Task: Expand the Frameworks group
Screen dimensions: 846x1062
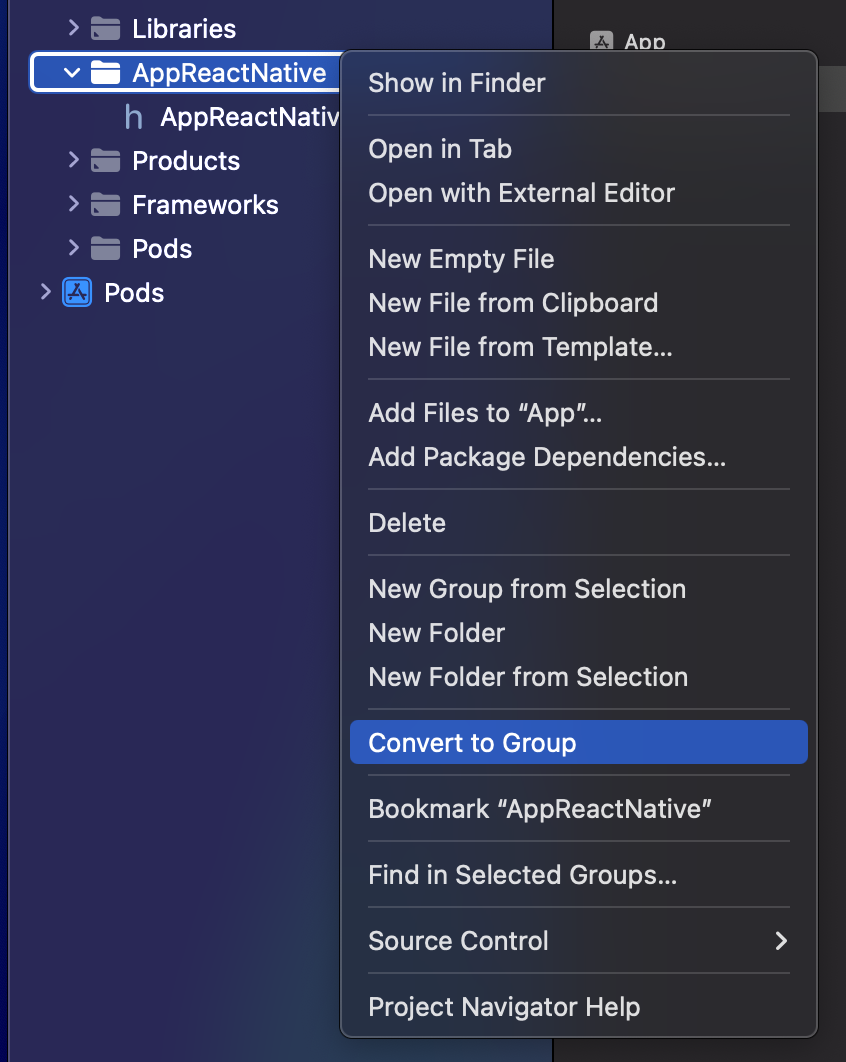Action: point(73,204)
